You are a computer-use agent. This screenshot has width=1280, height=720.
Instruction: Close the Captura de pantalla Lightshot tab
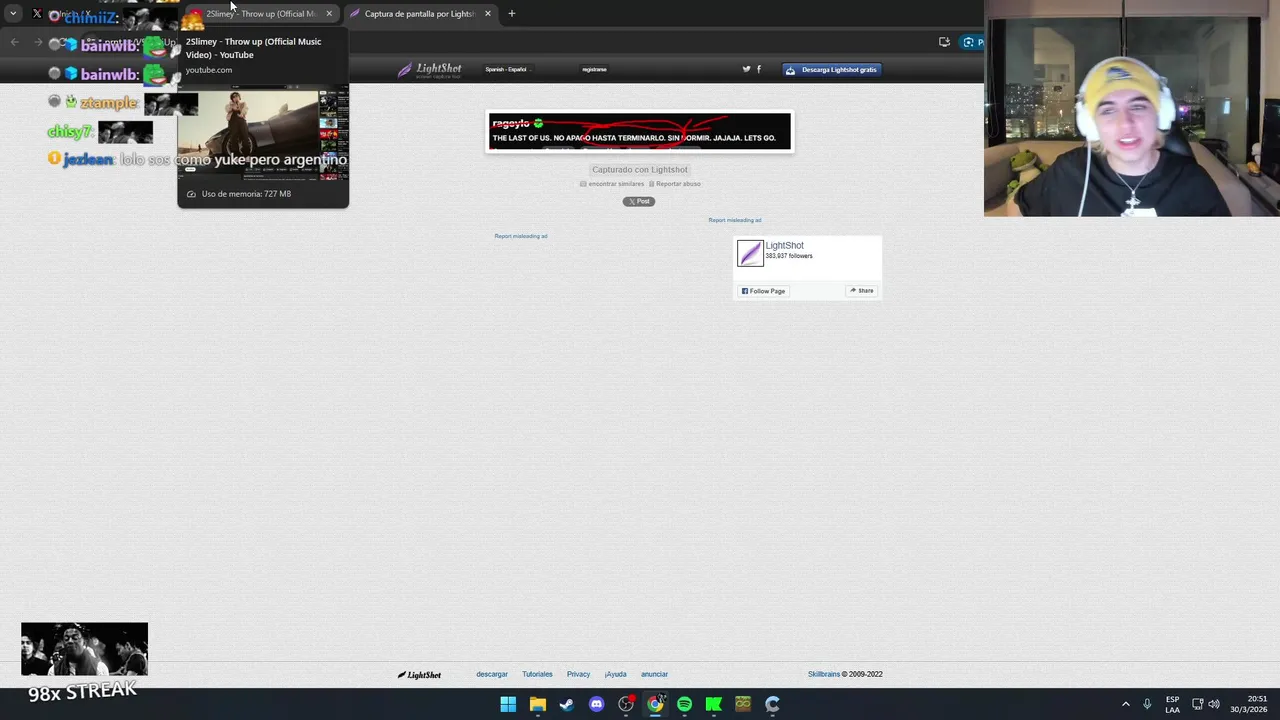(x=488, y=14)
